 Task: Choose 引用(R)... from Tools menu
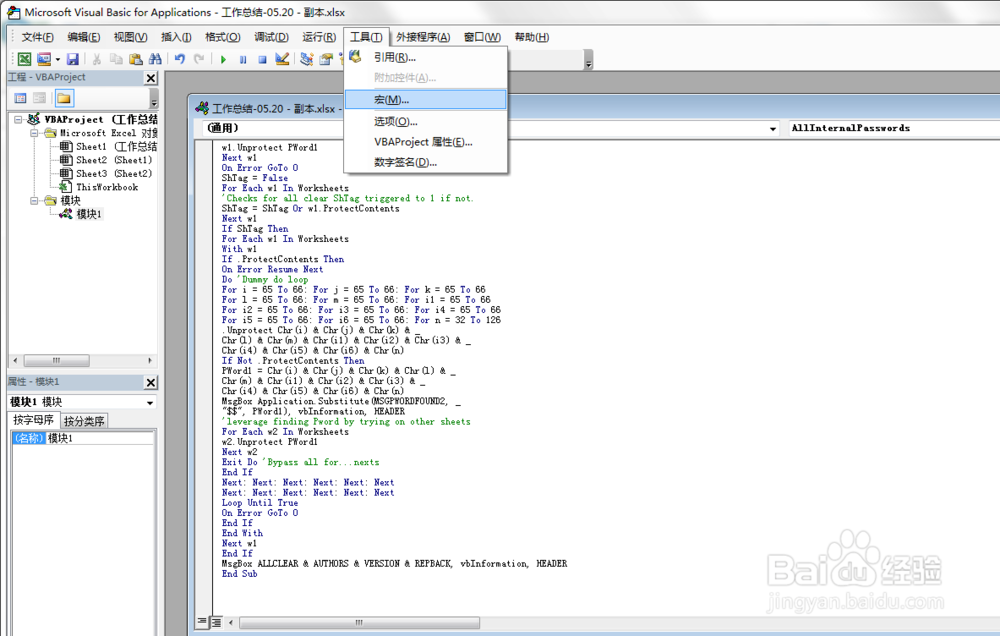click(x=425, y=57)
